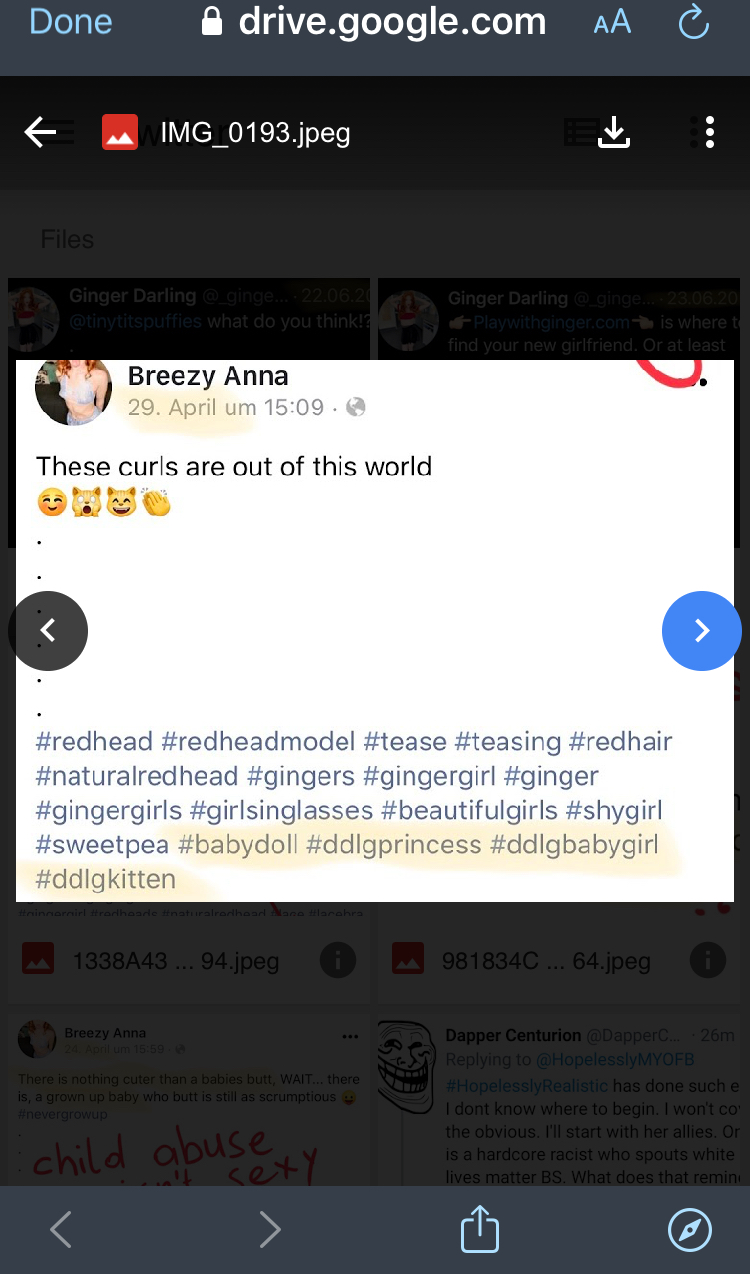Image resolution: width=750 pixels, height=1274 pixels.
Task: Tap the IMG_0193.jpeg file title
Action: pyautogui.click(x=255, y=132)
